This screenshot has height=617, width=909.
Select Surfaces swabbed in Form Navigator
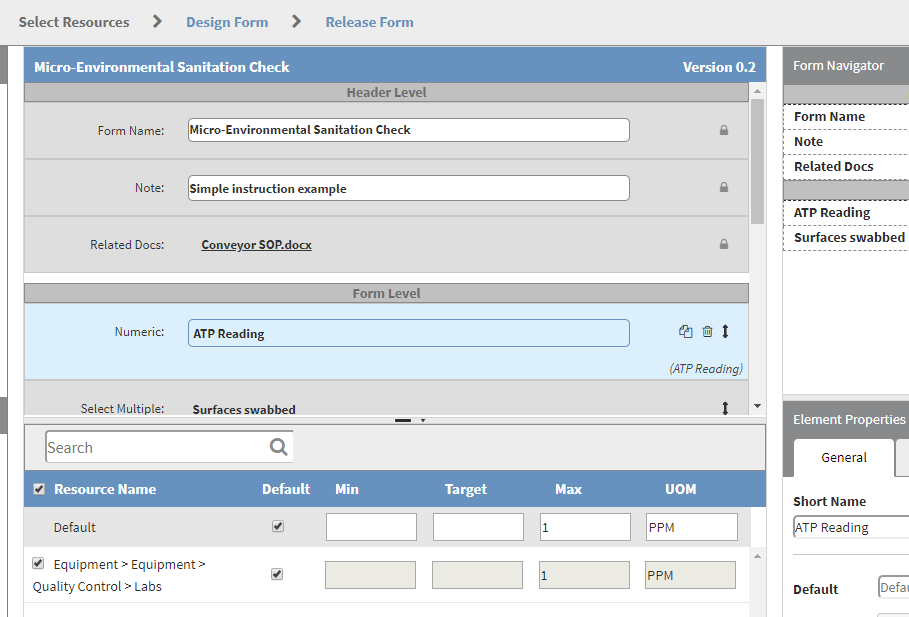point(846,238)
